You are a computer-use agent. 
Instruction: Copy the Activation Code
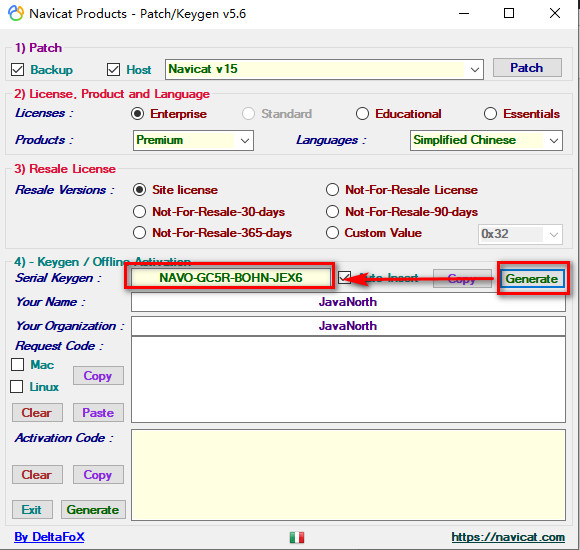pos(98,475)
